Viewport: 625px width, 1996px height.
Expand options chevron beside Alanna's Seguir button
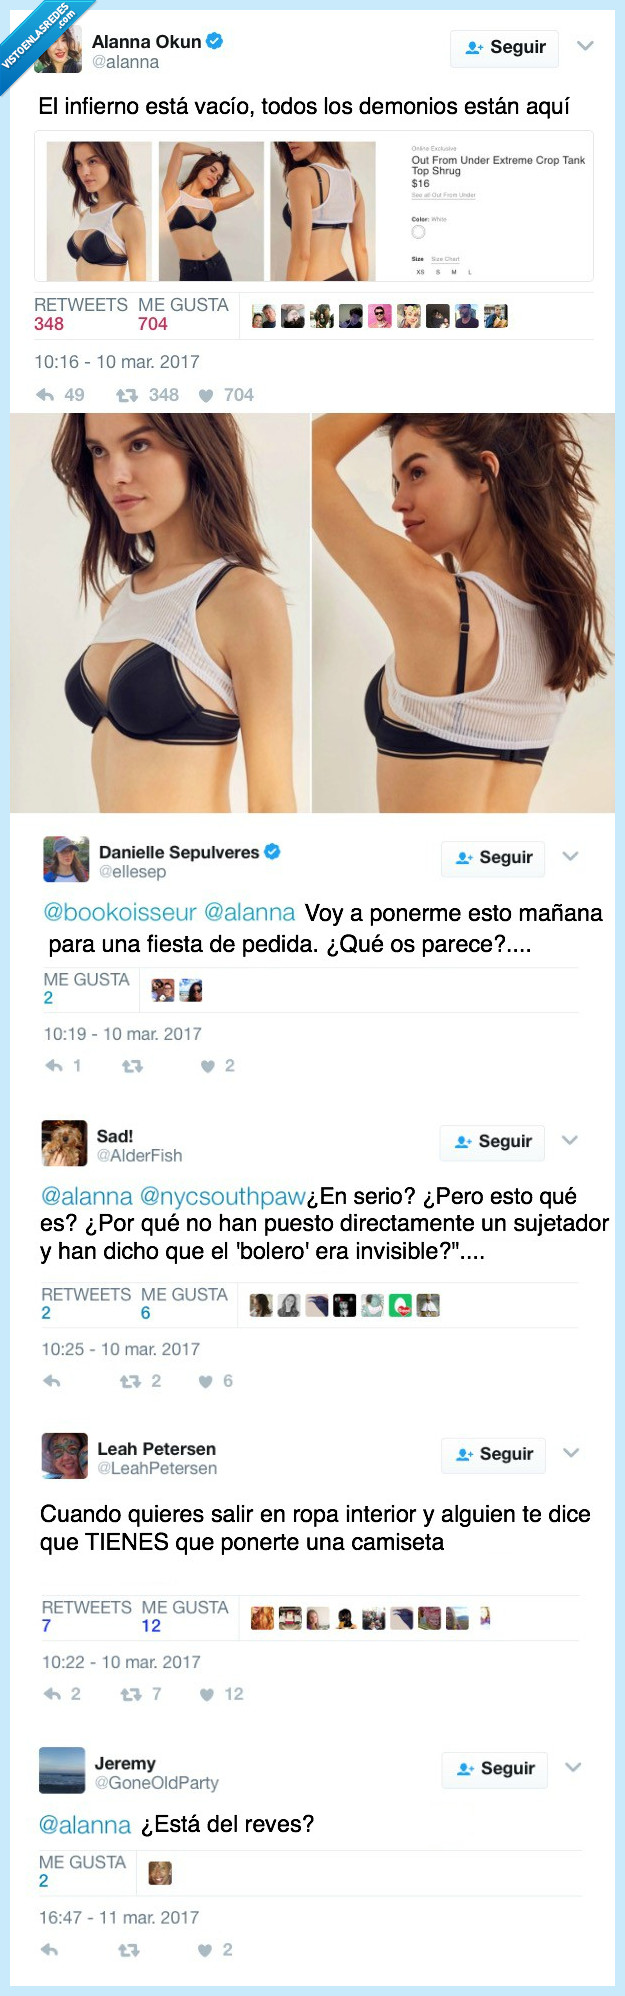point(586,46)
